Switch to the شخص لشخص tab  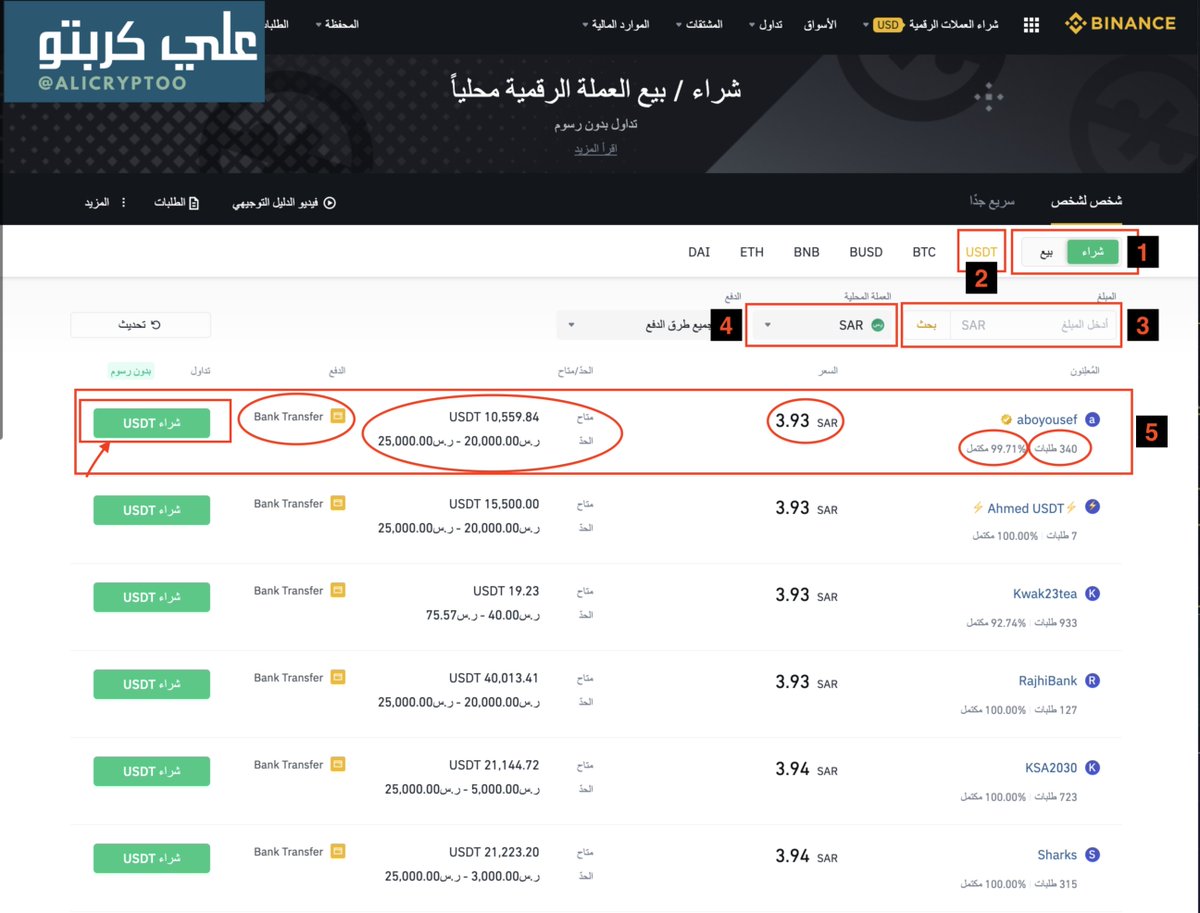[x=1086, y=202]
